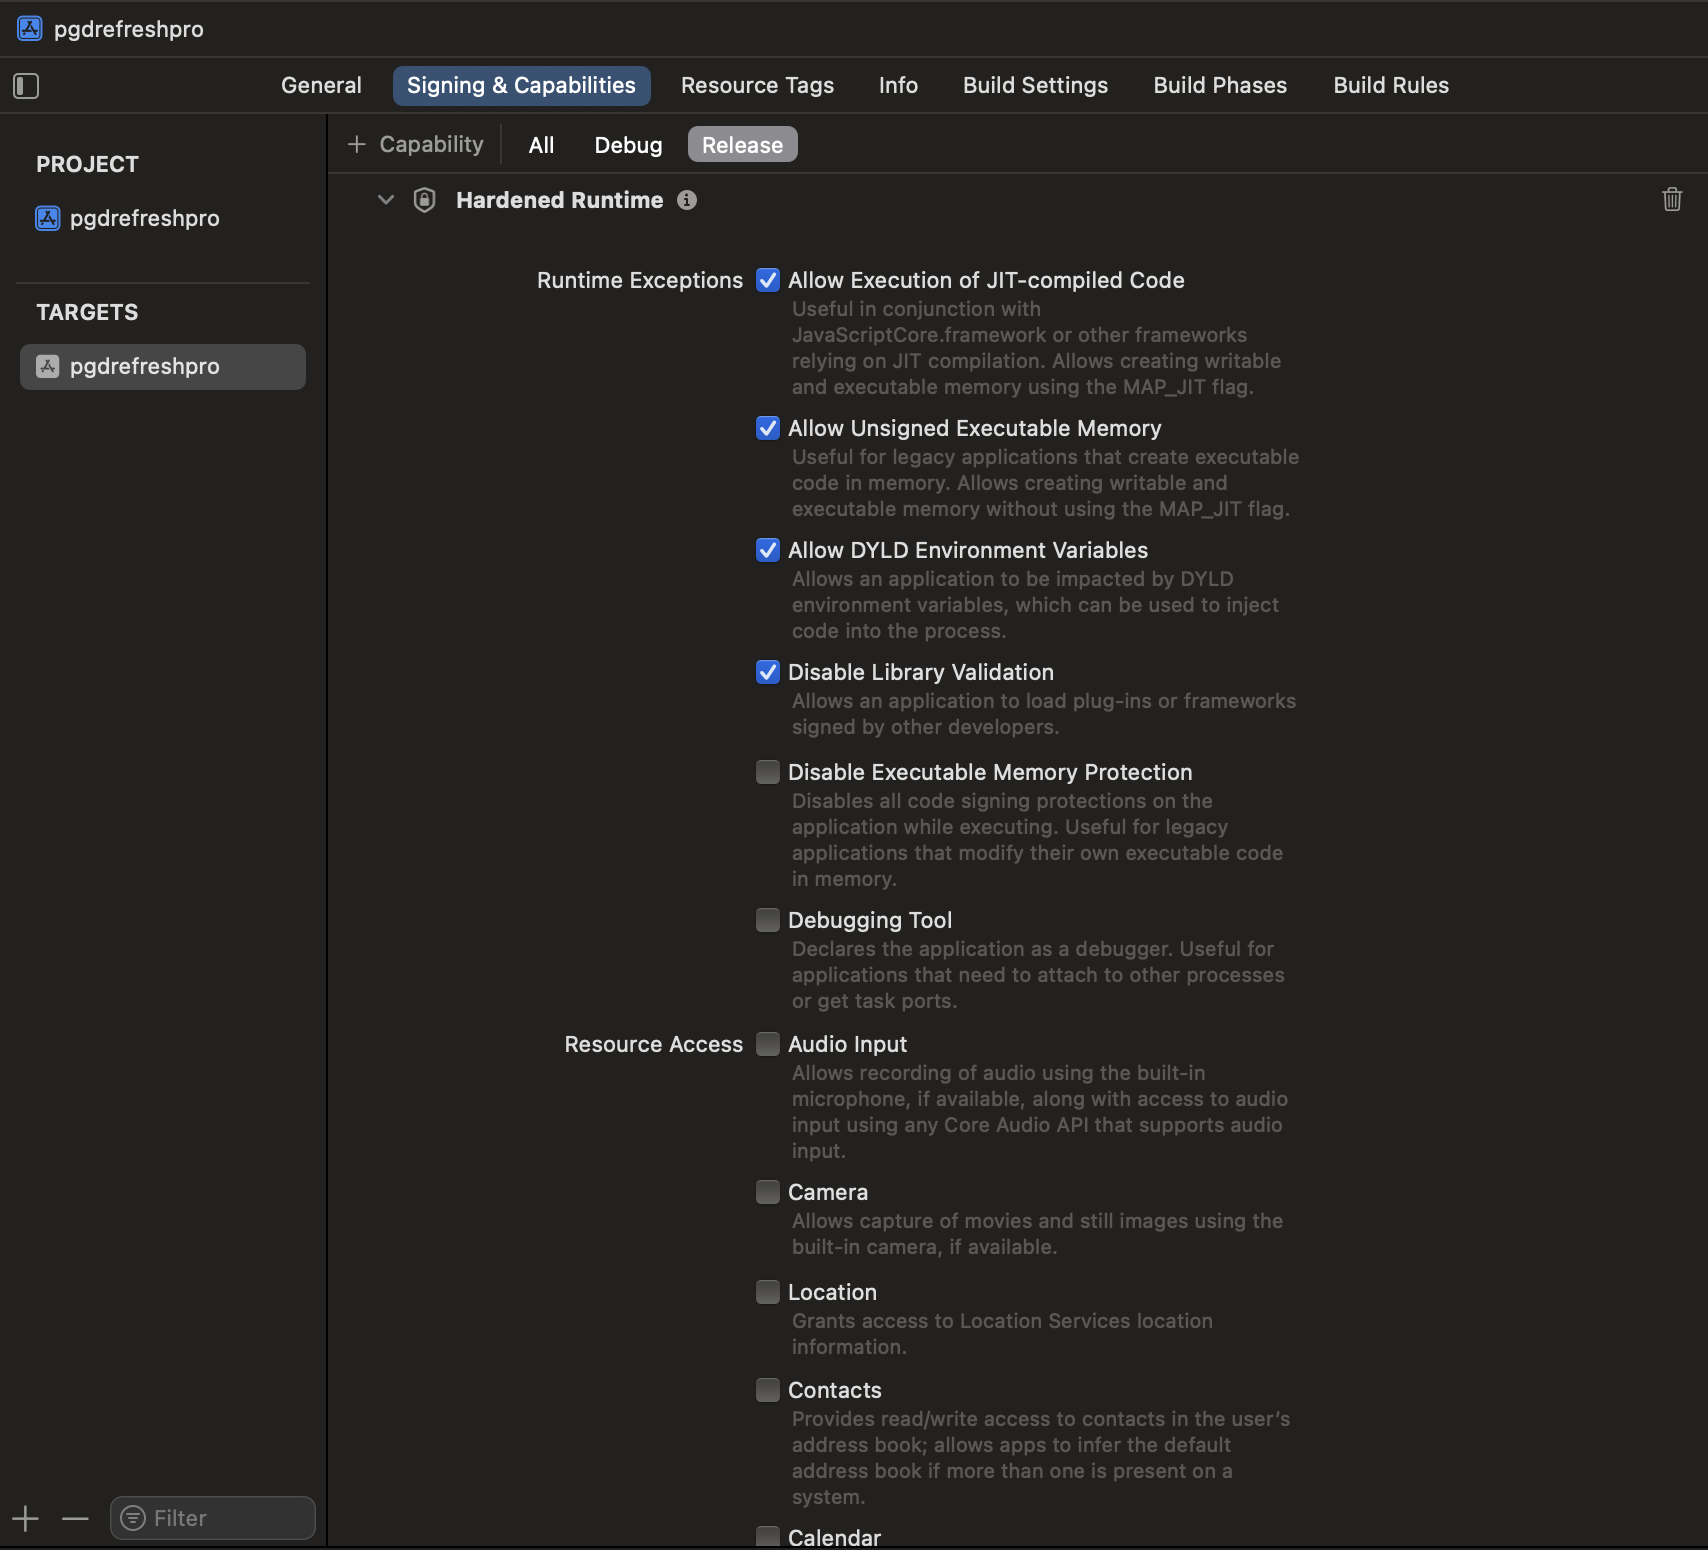Viewport: 1708px width, 1550px height.
Task: Delete Hardened Runtime with the trash icon
Action: coord(1672,200)
